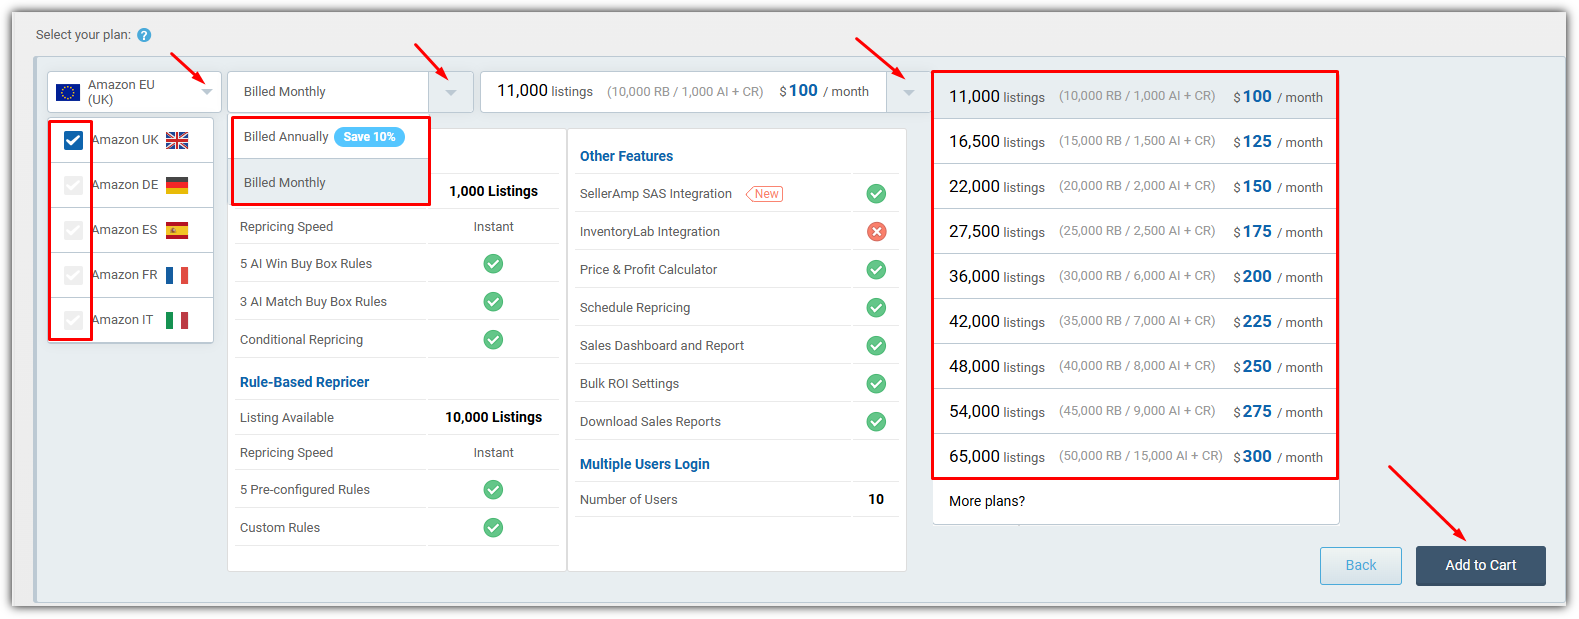Viewport: 1579px width, 619px height.
Task: Click the help icon beside Select your plan
Action: pyautogui.click(x=144, y=35)
